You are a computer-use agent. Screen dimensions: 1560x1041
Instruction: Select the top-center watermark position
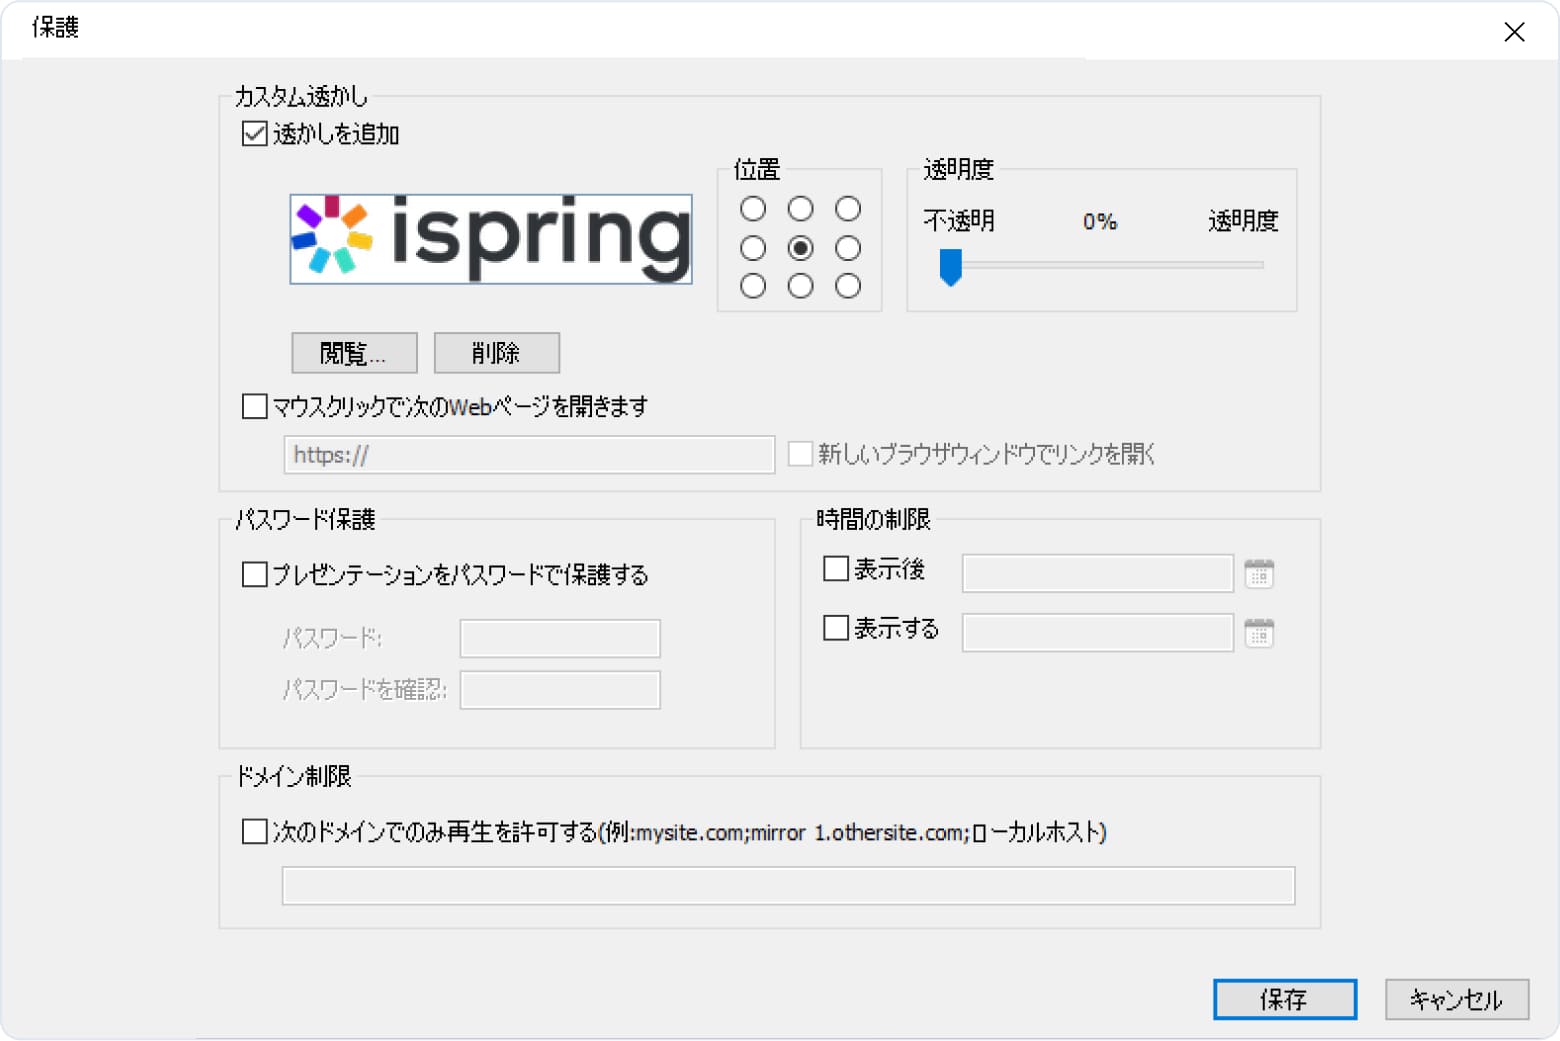point(800,209)
